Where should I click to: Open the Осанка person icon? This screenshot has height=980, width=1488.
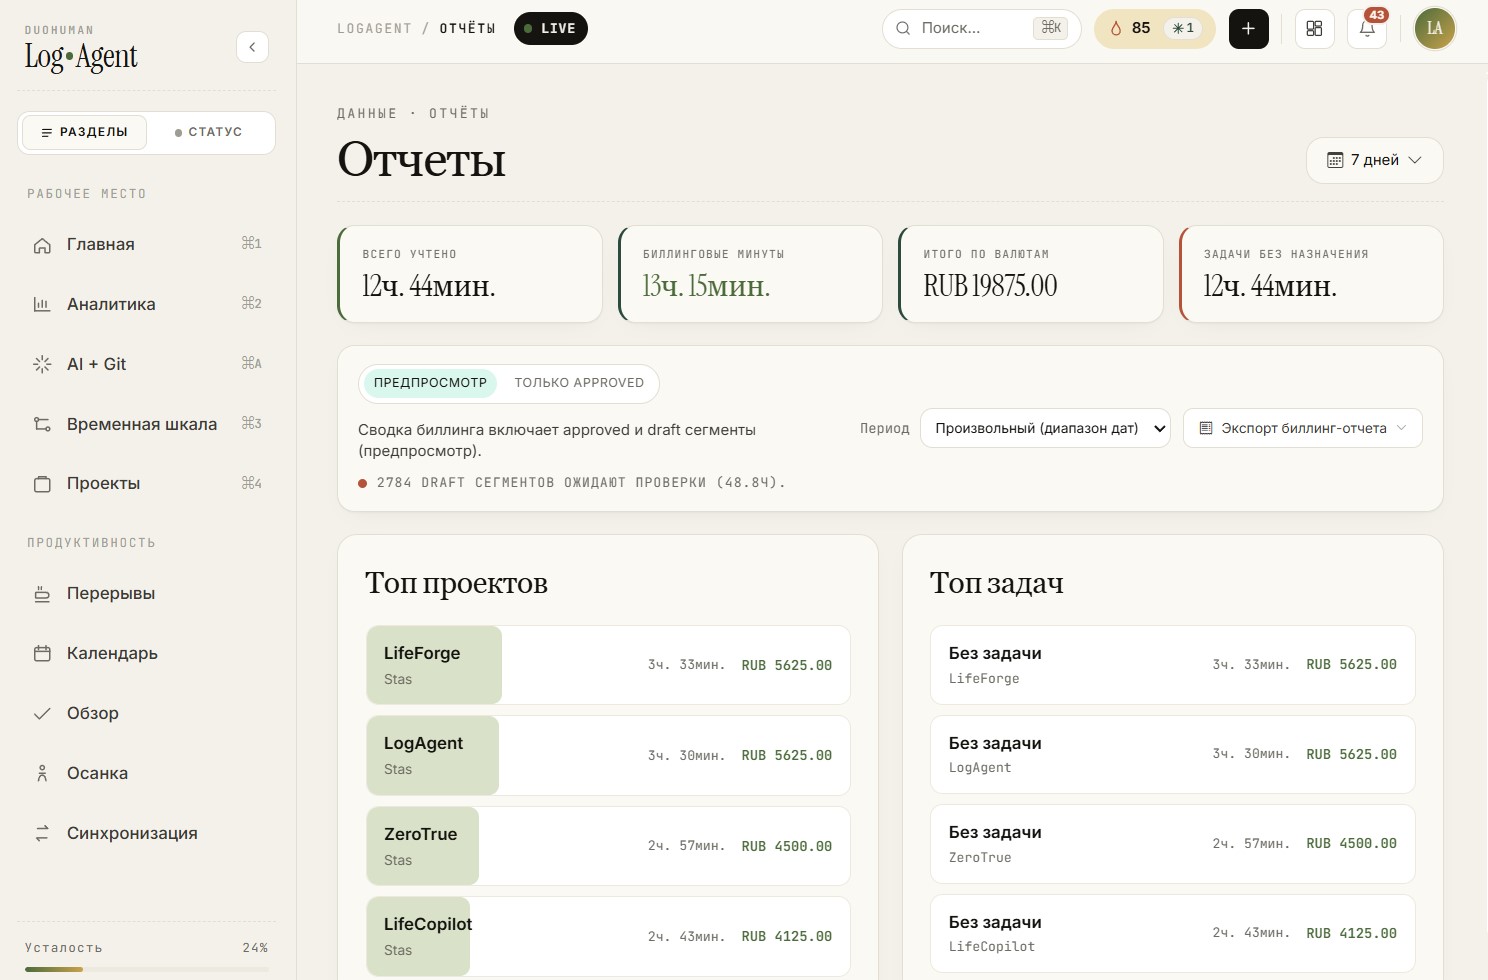click(x=42, y=773)
